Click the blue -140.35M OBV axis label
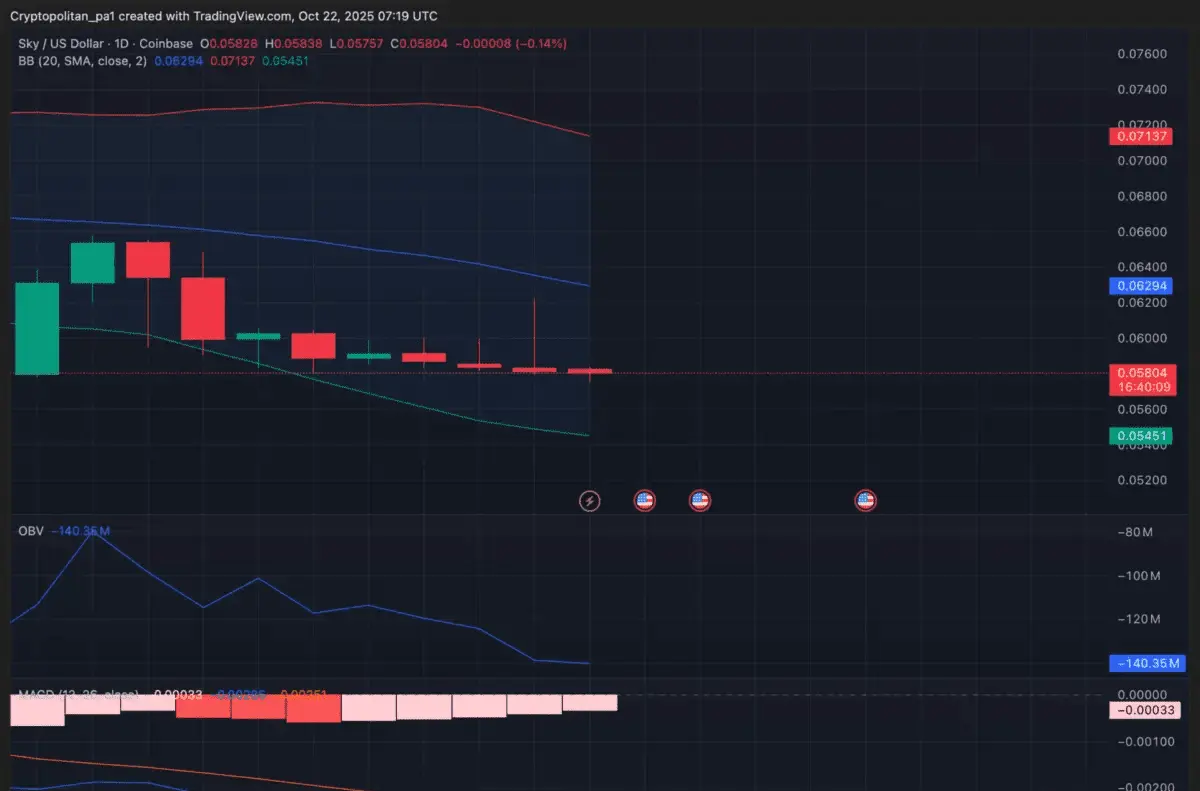 (1147, 663)
